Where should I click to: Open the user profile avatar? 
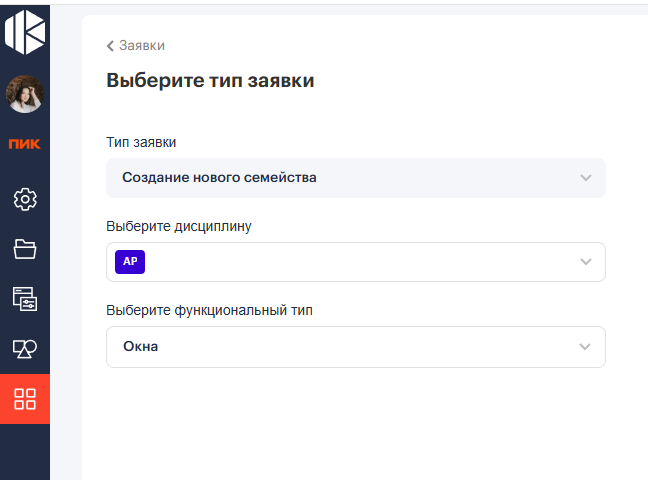(x=25, y=94)
